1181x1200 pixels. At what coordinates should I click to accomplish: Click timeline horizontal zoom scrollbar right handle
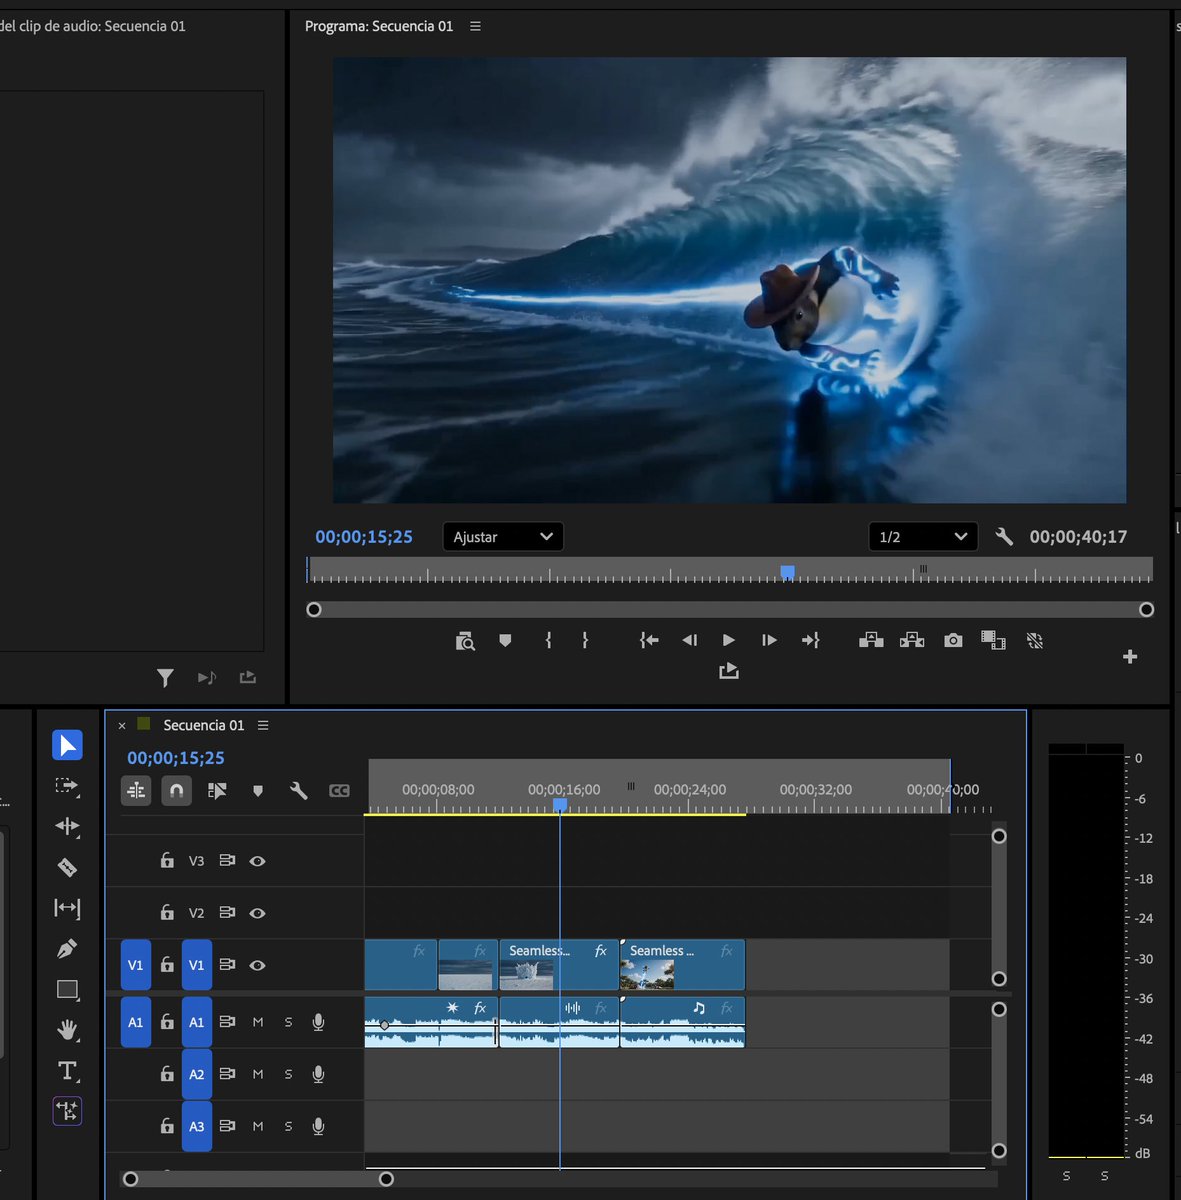pyautogui.click(x=386, y=1179)
